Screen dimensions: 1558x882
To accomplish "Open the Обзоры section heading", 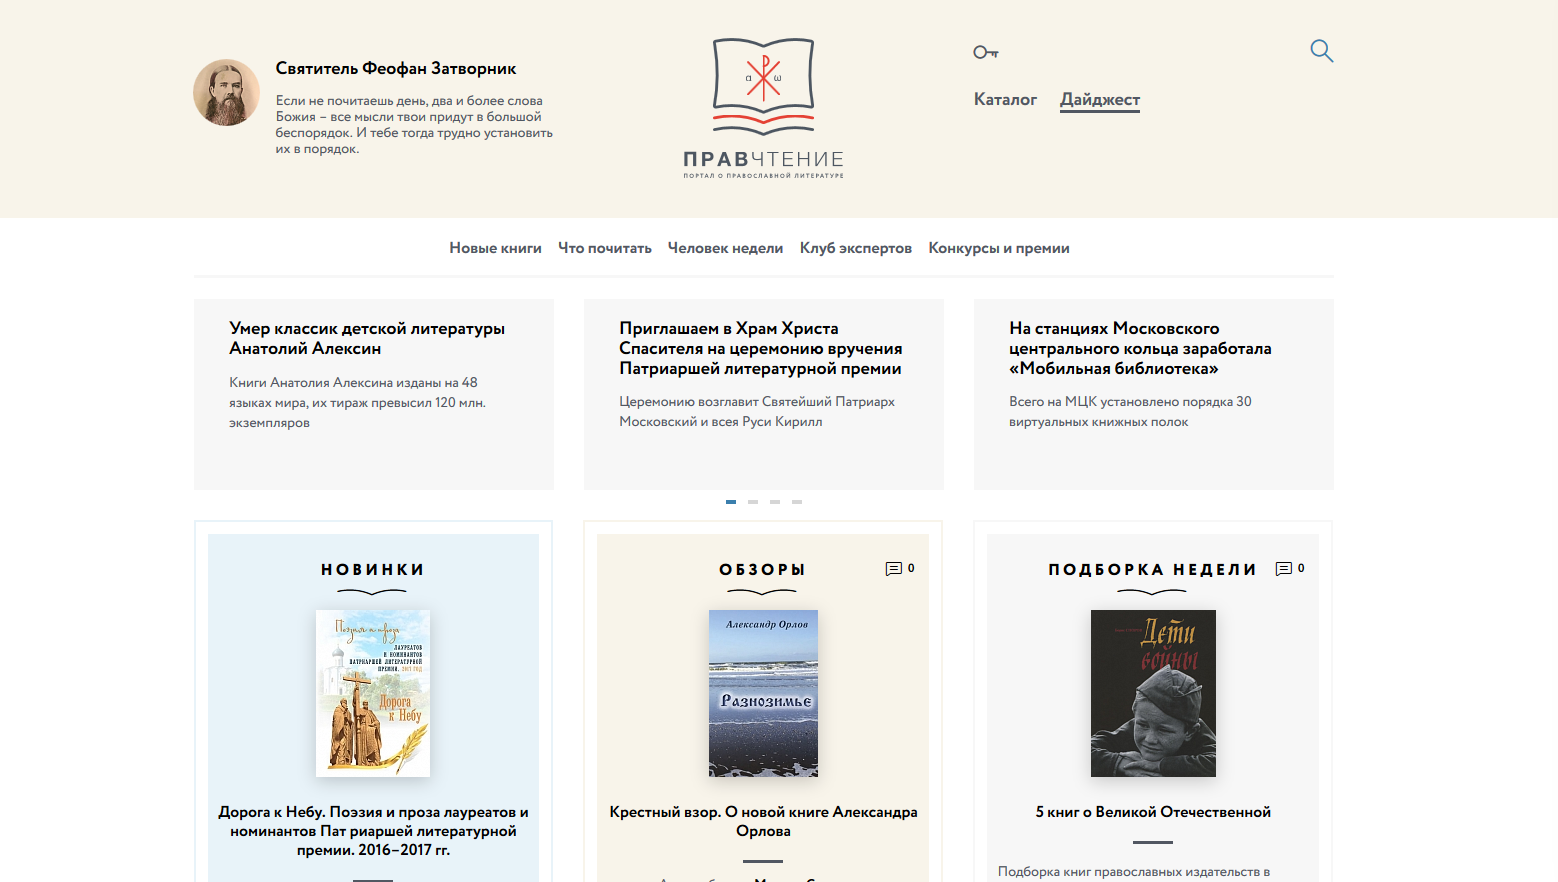I will click(763, 569).
